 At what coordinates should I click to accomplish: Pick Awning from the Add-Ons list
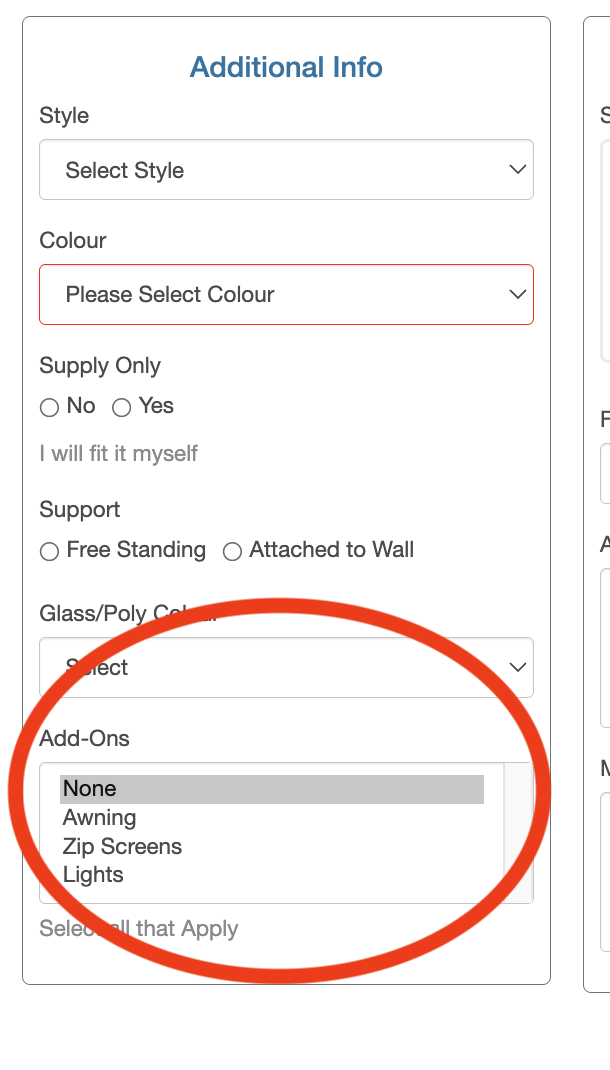(100, 818)
